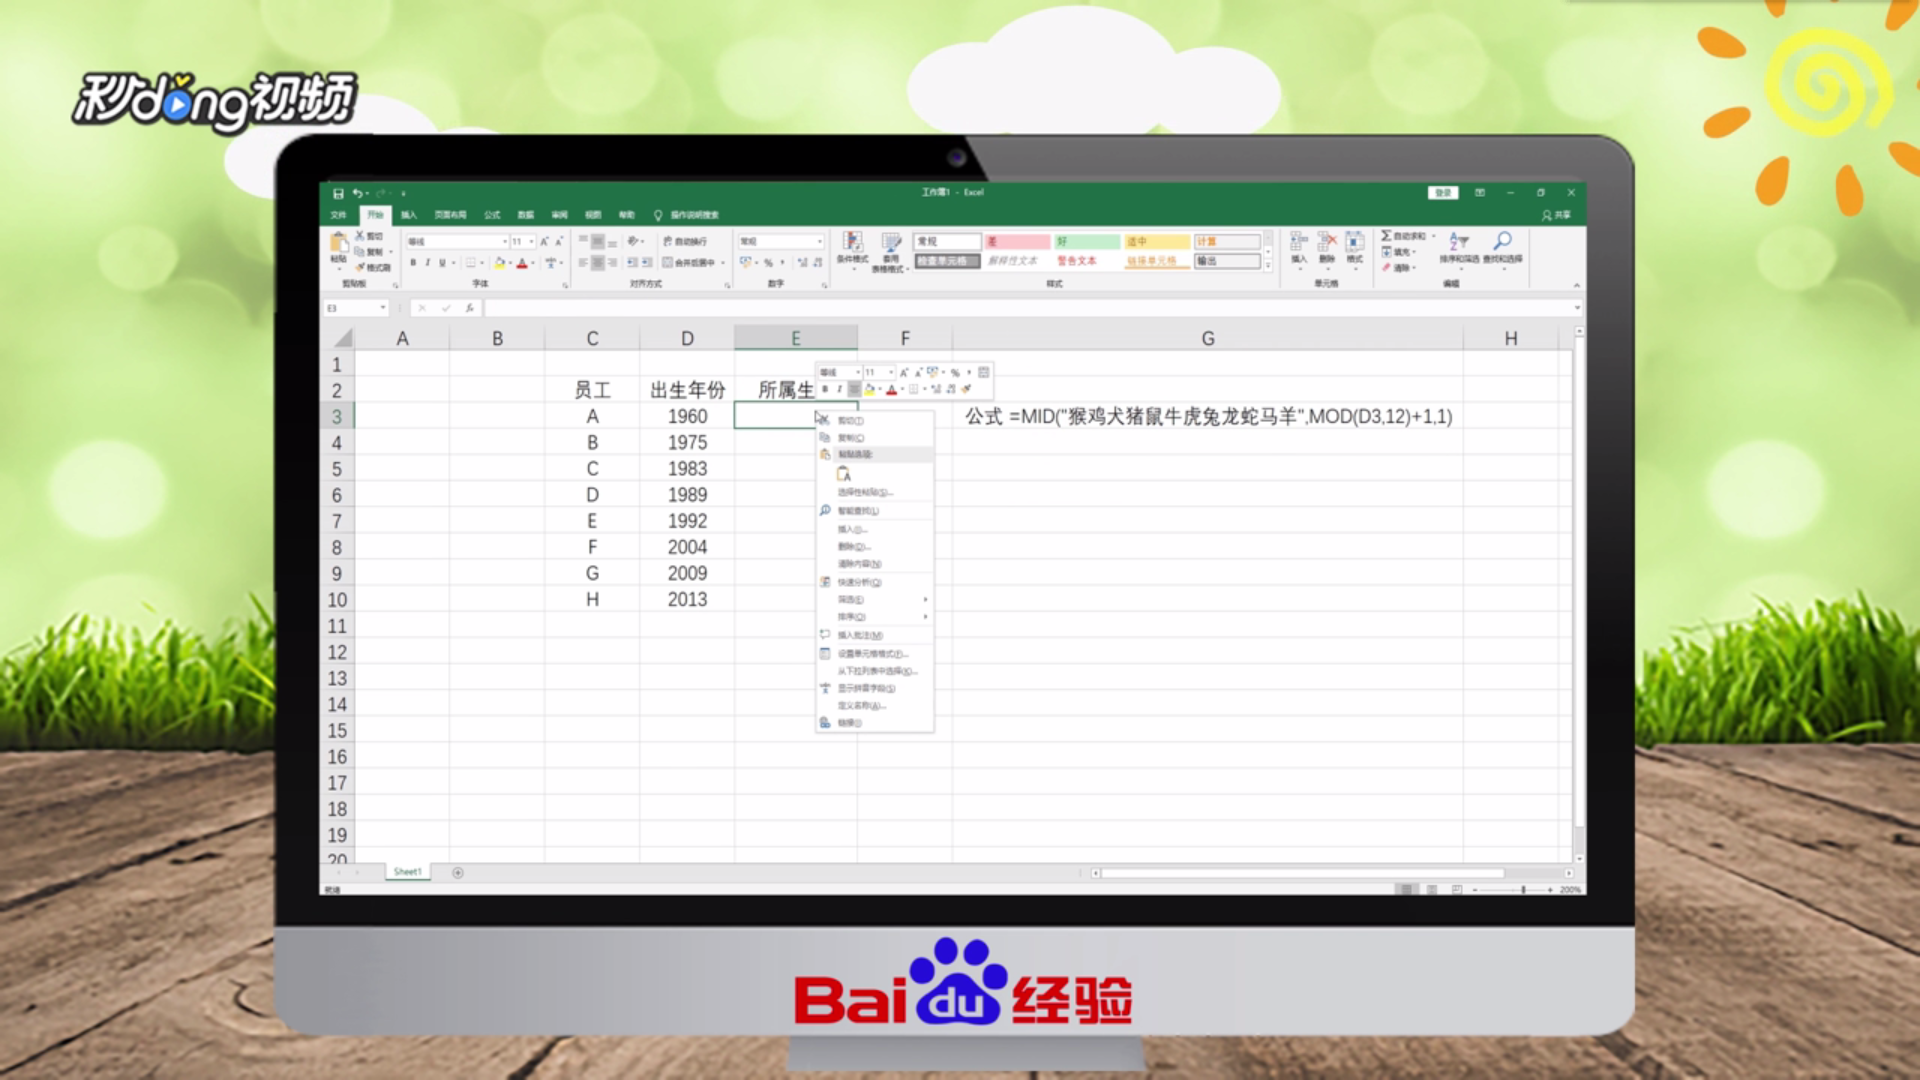Screen dimensions: 1920x1080
Task: Expand the number format dropdown (常规)
Action: click(820, 241)
